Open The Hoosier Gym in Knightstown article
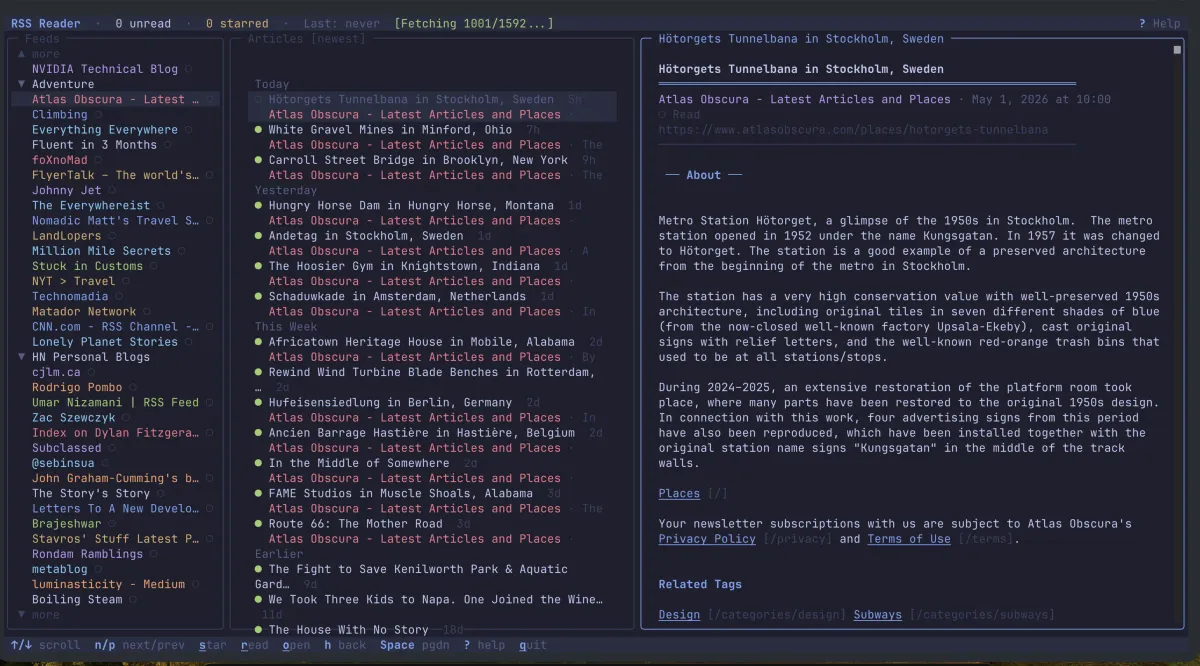1200x666 pixels. (x=404, y=266)
